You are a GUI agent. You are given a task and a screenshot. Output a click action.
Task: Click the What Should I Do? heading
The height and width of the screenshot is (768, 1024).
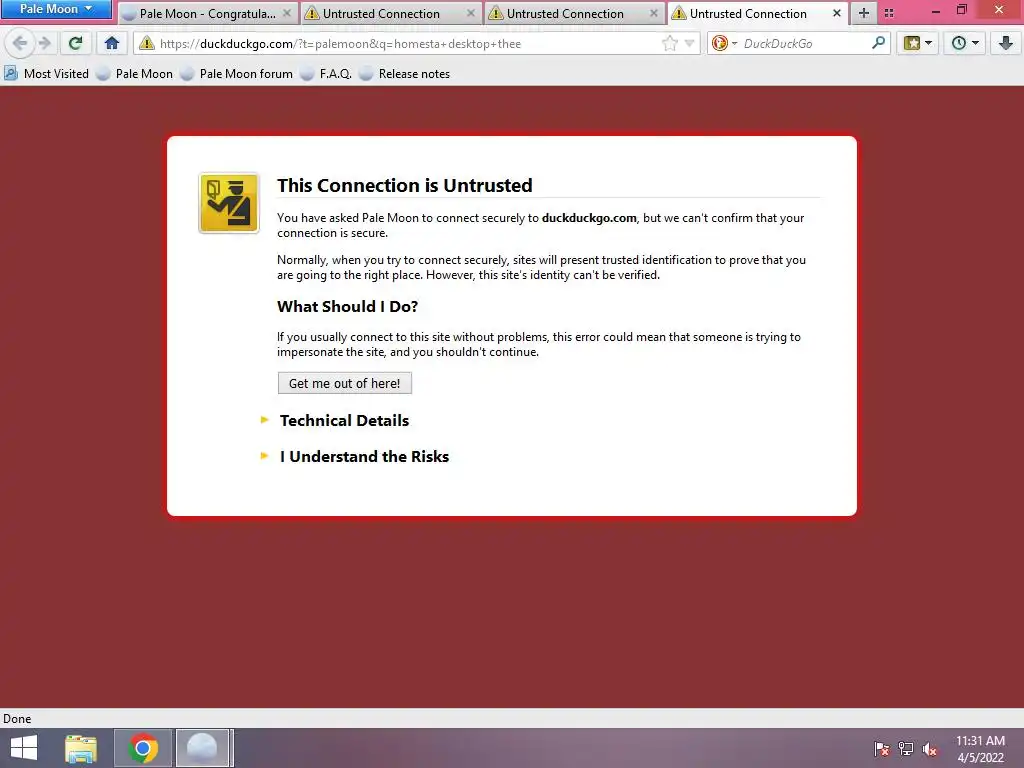coord(347,306)
